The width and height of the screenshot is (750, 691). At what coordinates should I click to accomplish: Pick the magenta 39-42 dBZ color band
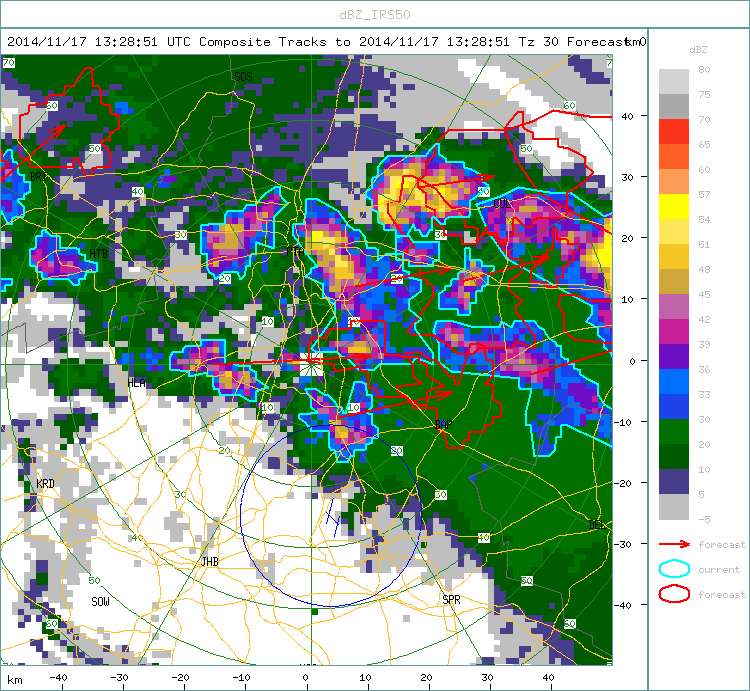pyautogui.click(x=673, y=331)
